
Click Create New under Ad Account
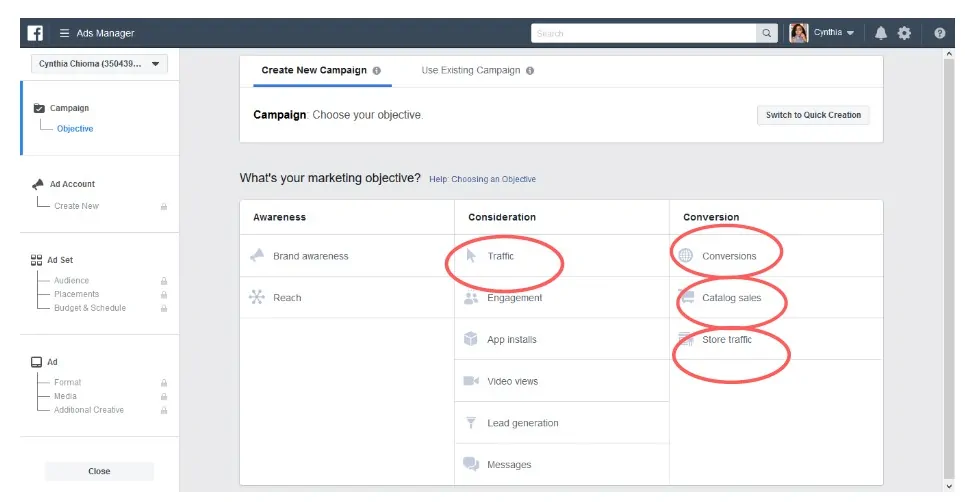click(x=76, y=206)
